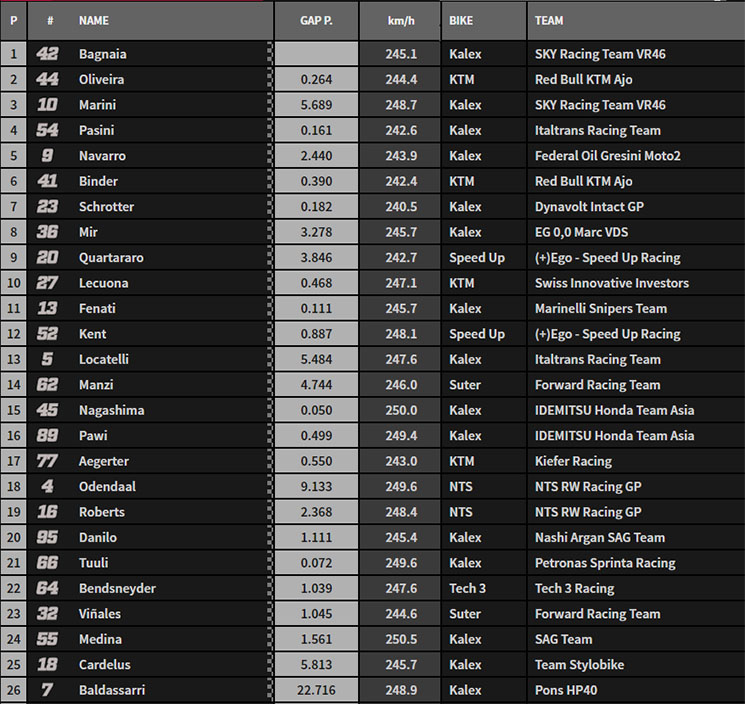Click speed value 248.7 for Marini

click(401, 105)
